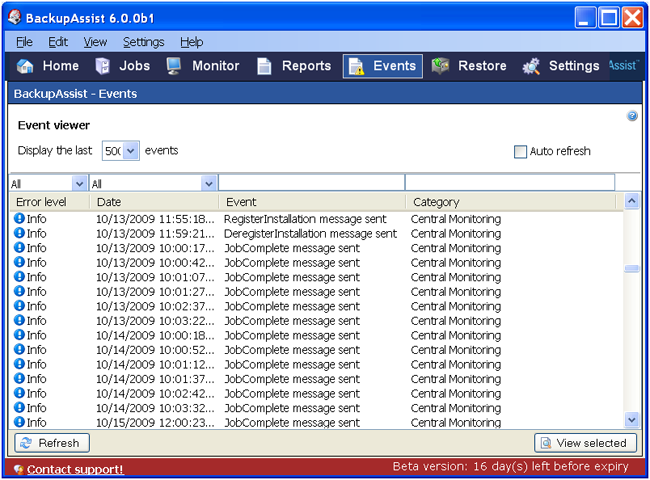The width and height of the screenshot is (650, 480).
Task: Select 'DeregisterInstallation message sent' event text
Action: 310,233
